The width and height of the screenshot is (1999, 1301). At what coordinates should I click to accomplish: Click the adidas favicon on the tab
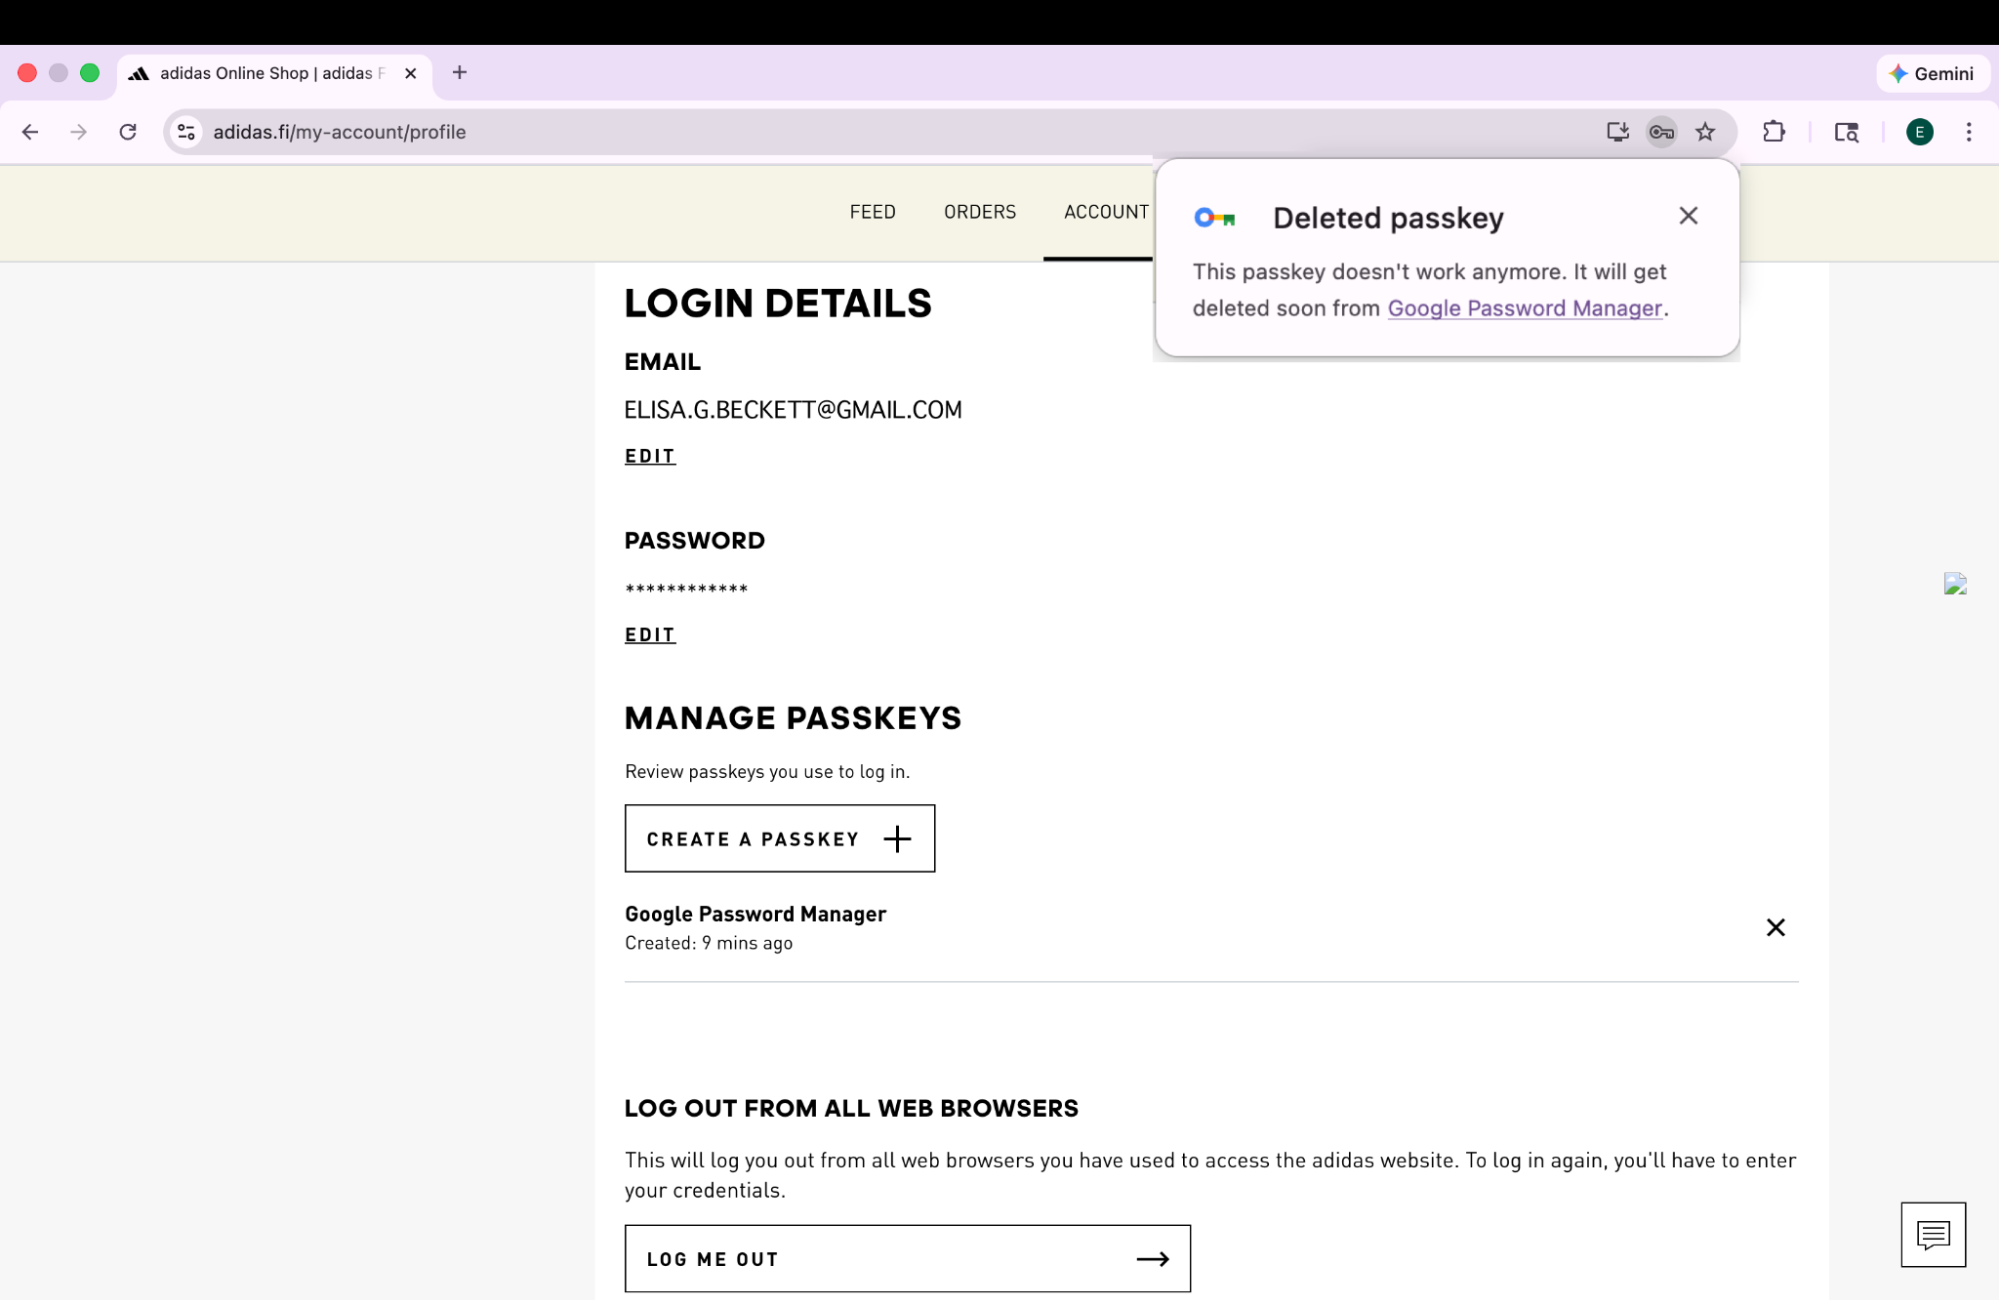[x=139, y=72]
